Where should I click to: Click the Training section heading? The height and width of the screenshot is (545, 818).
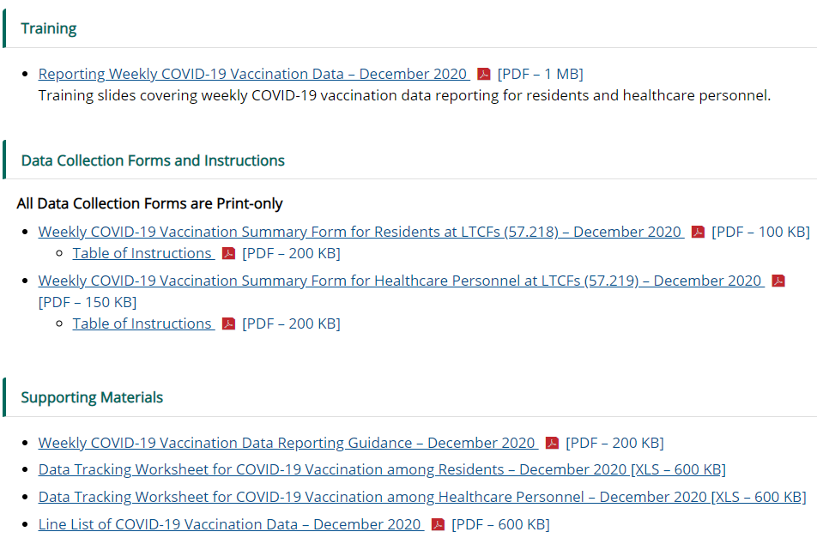tap(49, 28)
